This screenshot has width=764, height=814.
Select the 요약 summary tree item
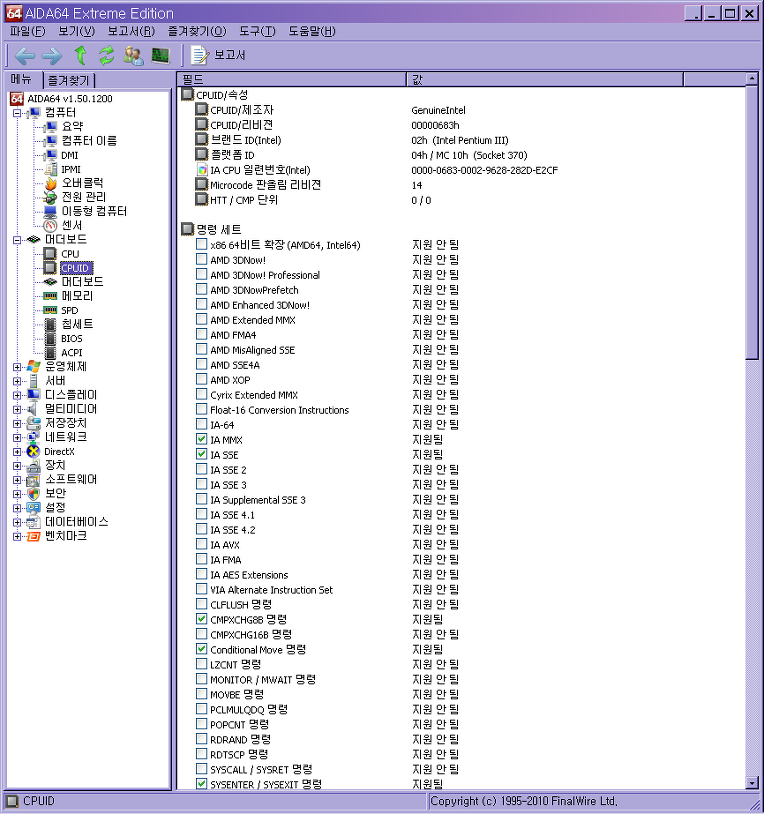72,127
